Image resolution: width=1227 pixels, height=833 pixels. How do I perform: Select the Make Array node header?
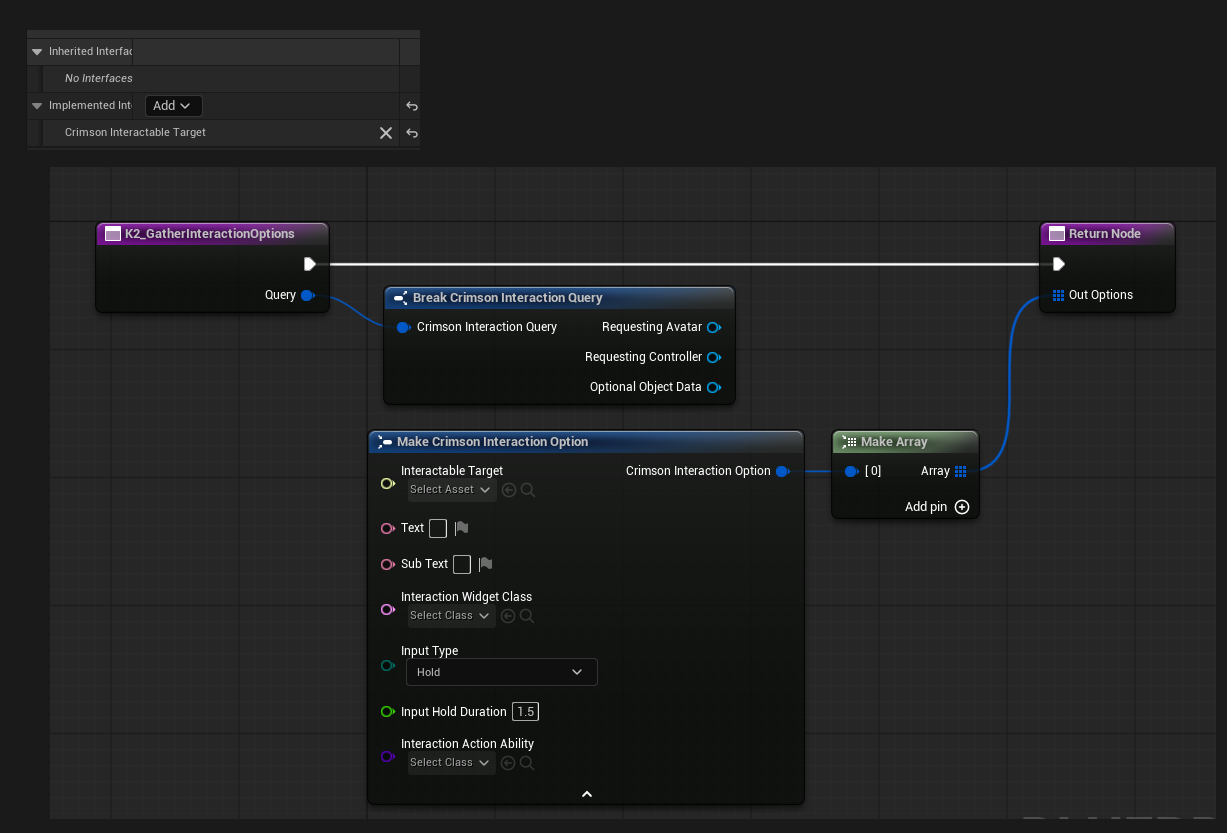click(905, 442)
